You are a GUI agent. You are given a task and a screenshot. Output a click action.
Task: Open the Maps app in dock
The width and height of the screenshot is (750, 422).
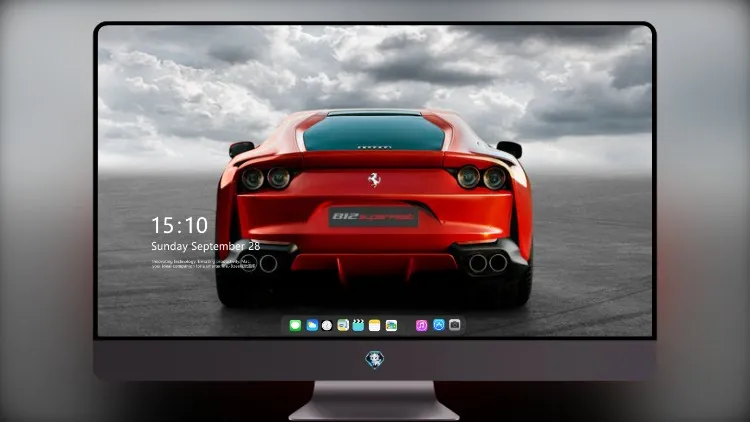[x=343, y=325]
